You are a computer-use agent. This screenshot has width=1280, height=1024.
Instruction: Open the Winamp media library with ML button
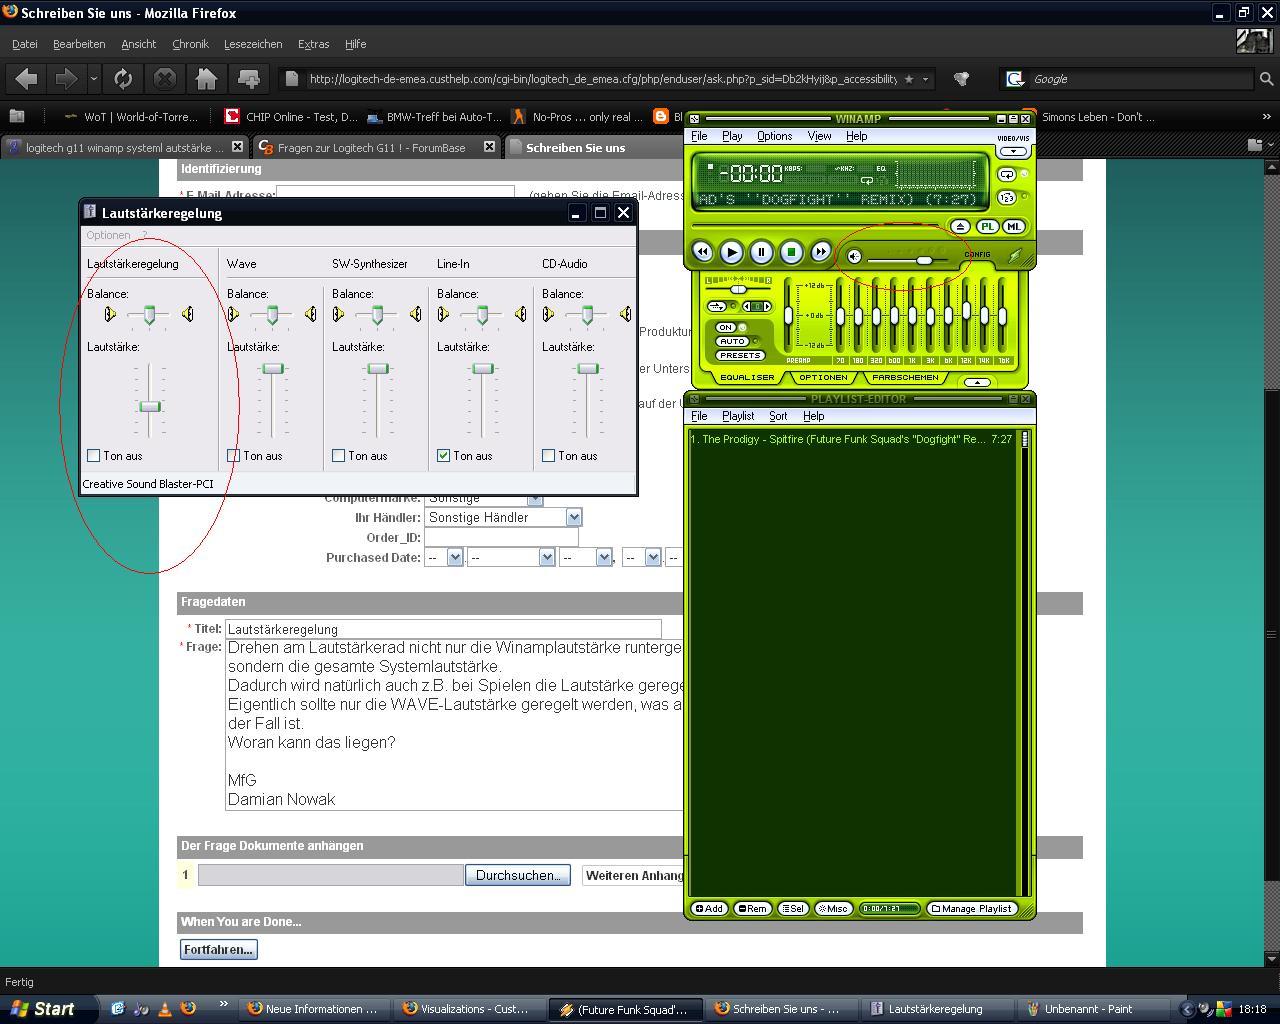point(1013,227)
